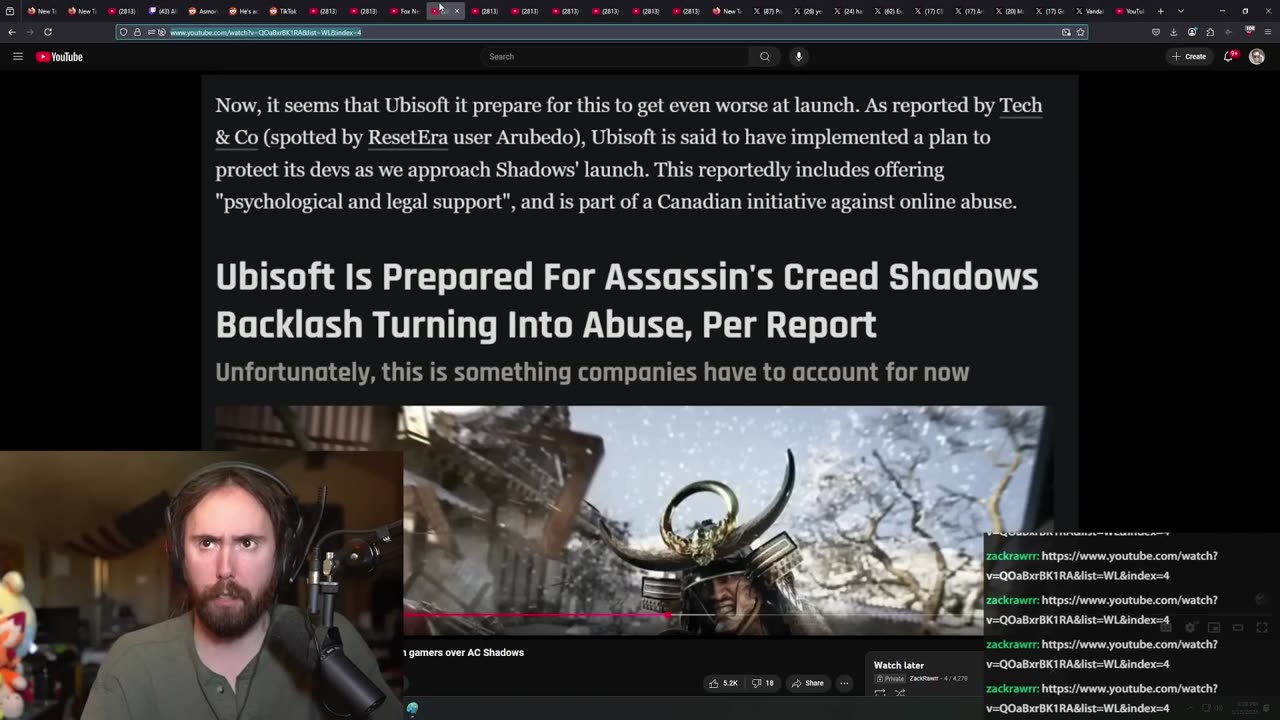Reload the page with the refresh icon

click(x=47, y=32)
